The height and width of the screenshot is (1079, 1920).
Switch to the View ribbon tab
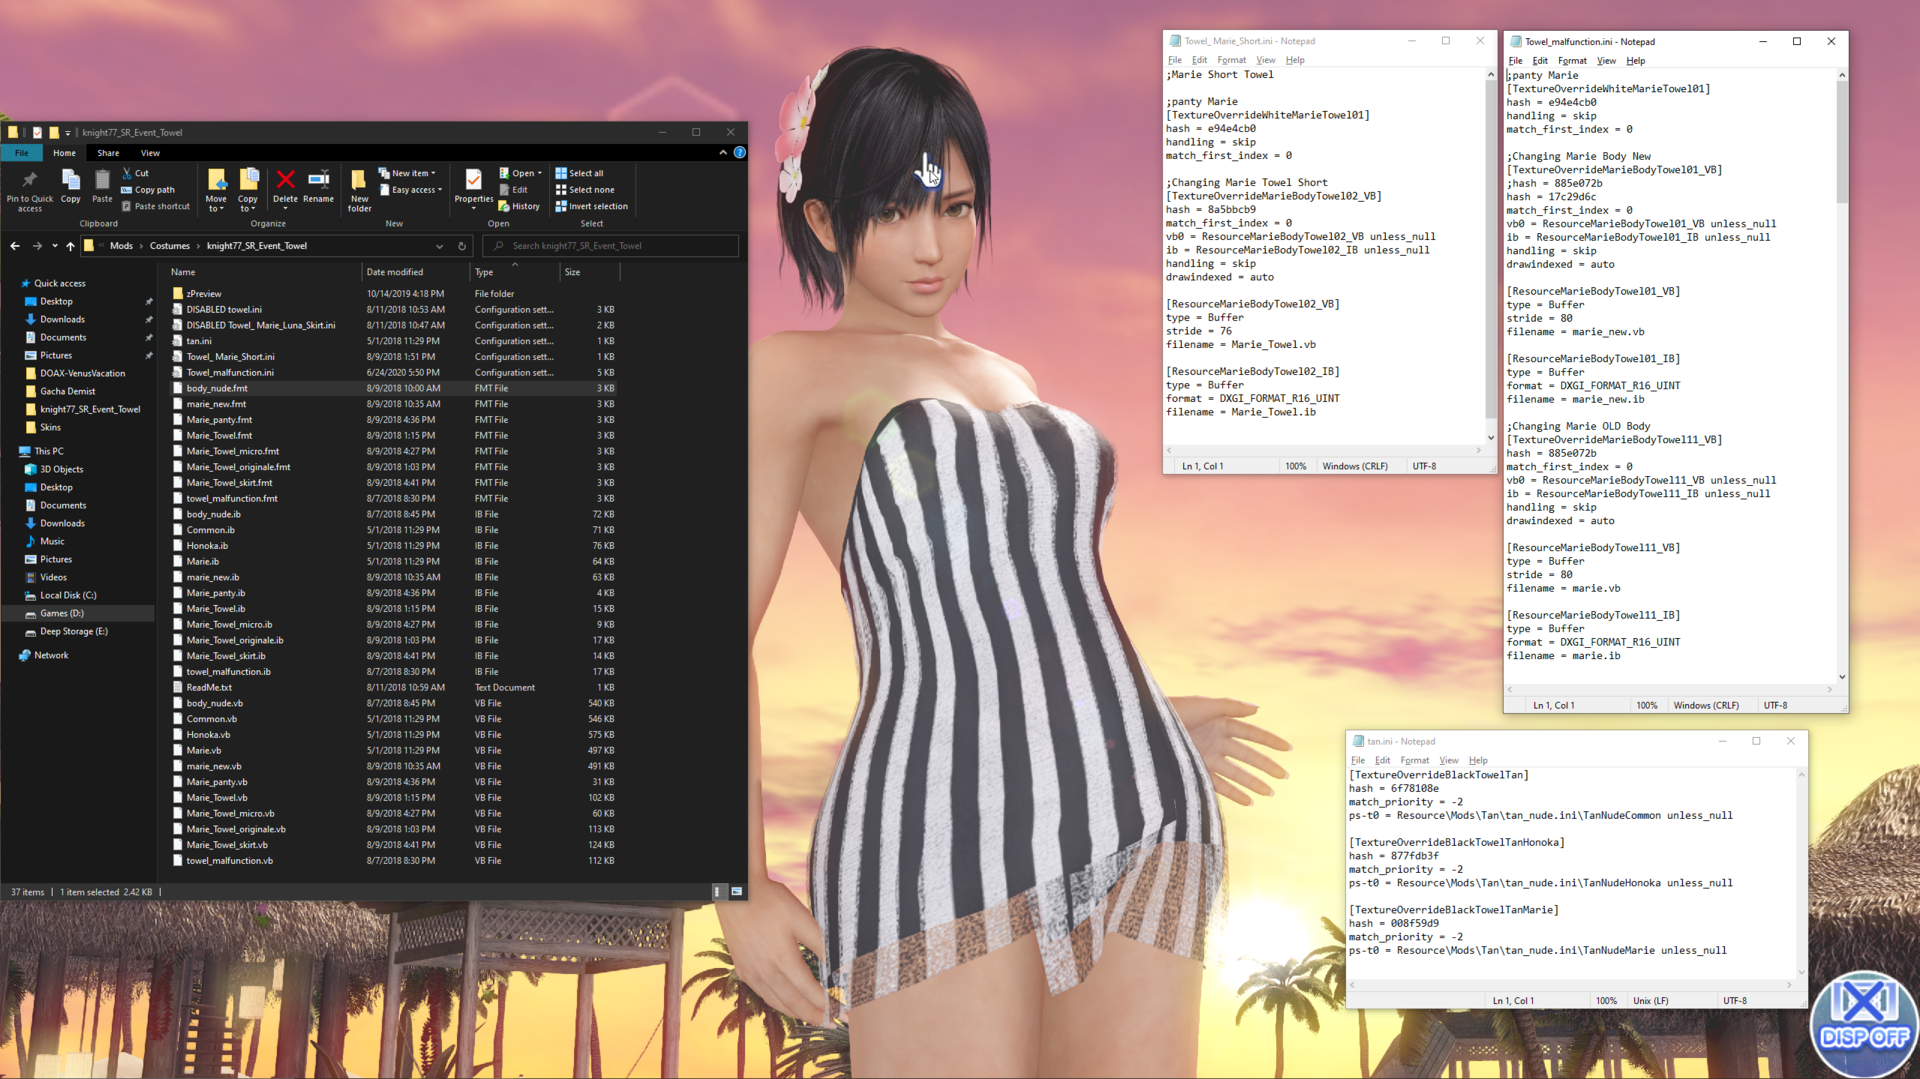pyautogui.click(x=150, y=153)
